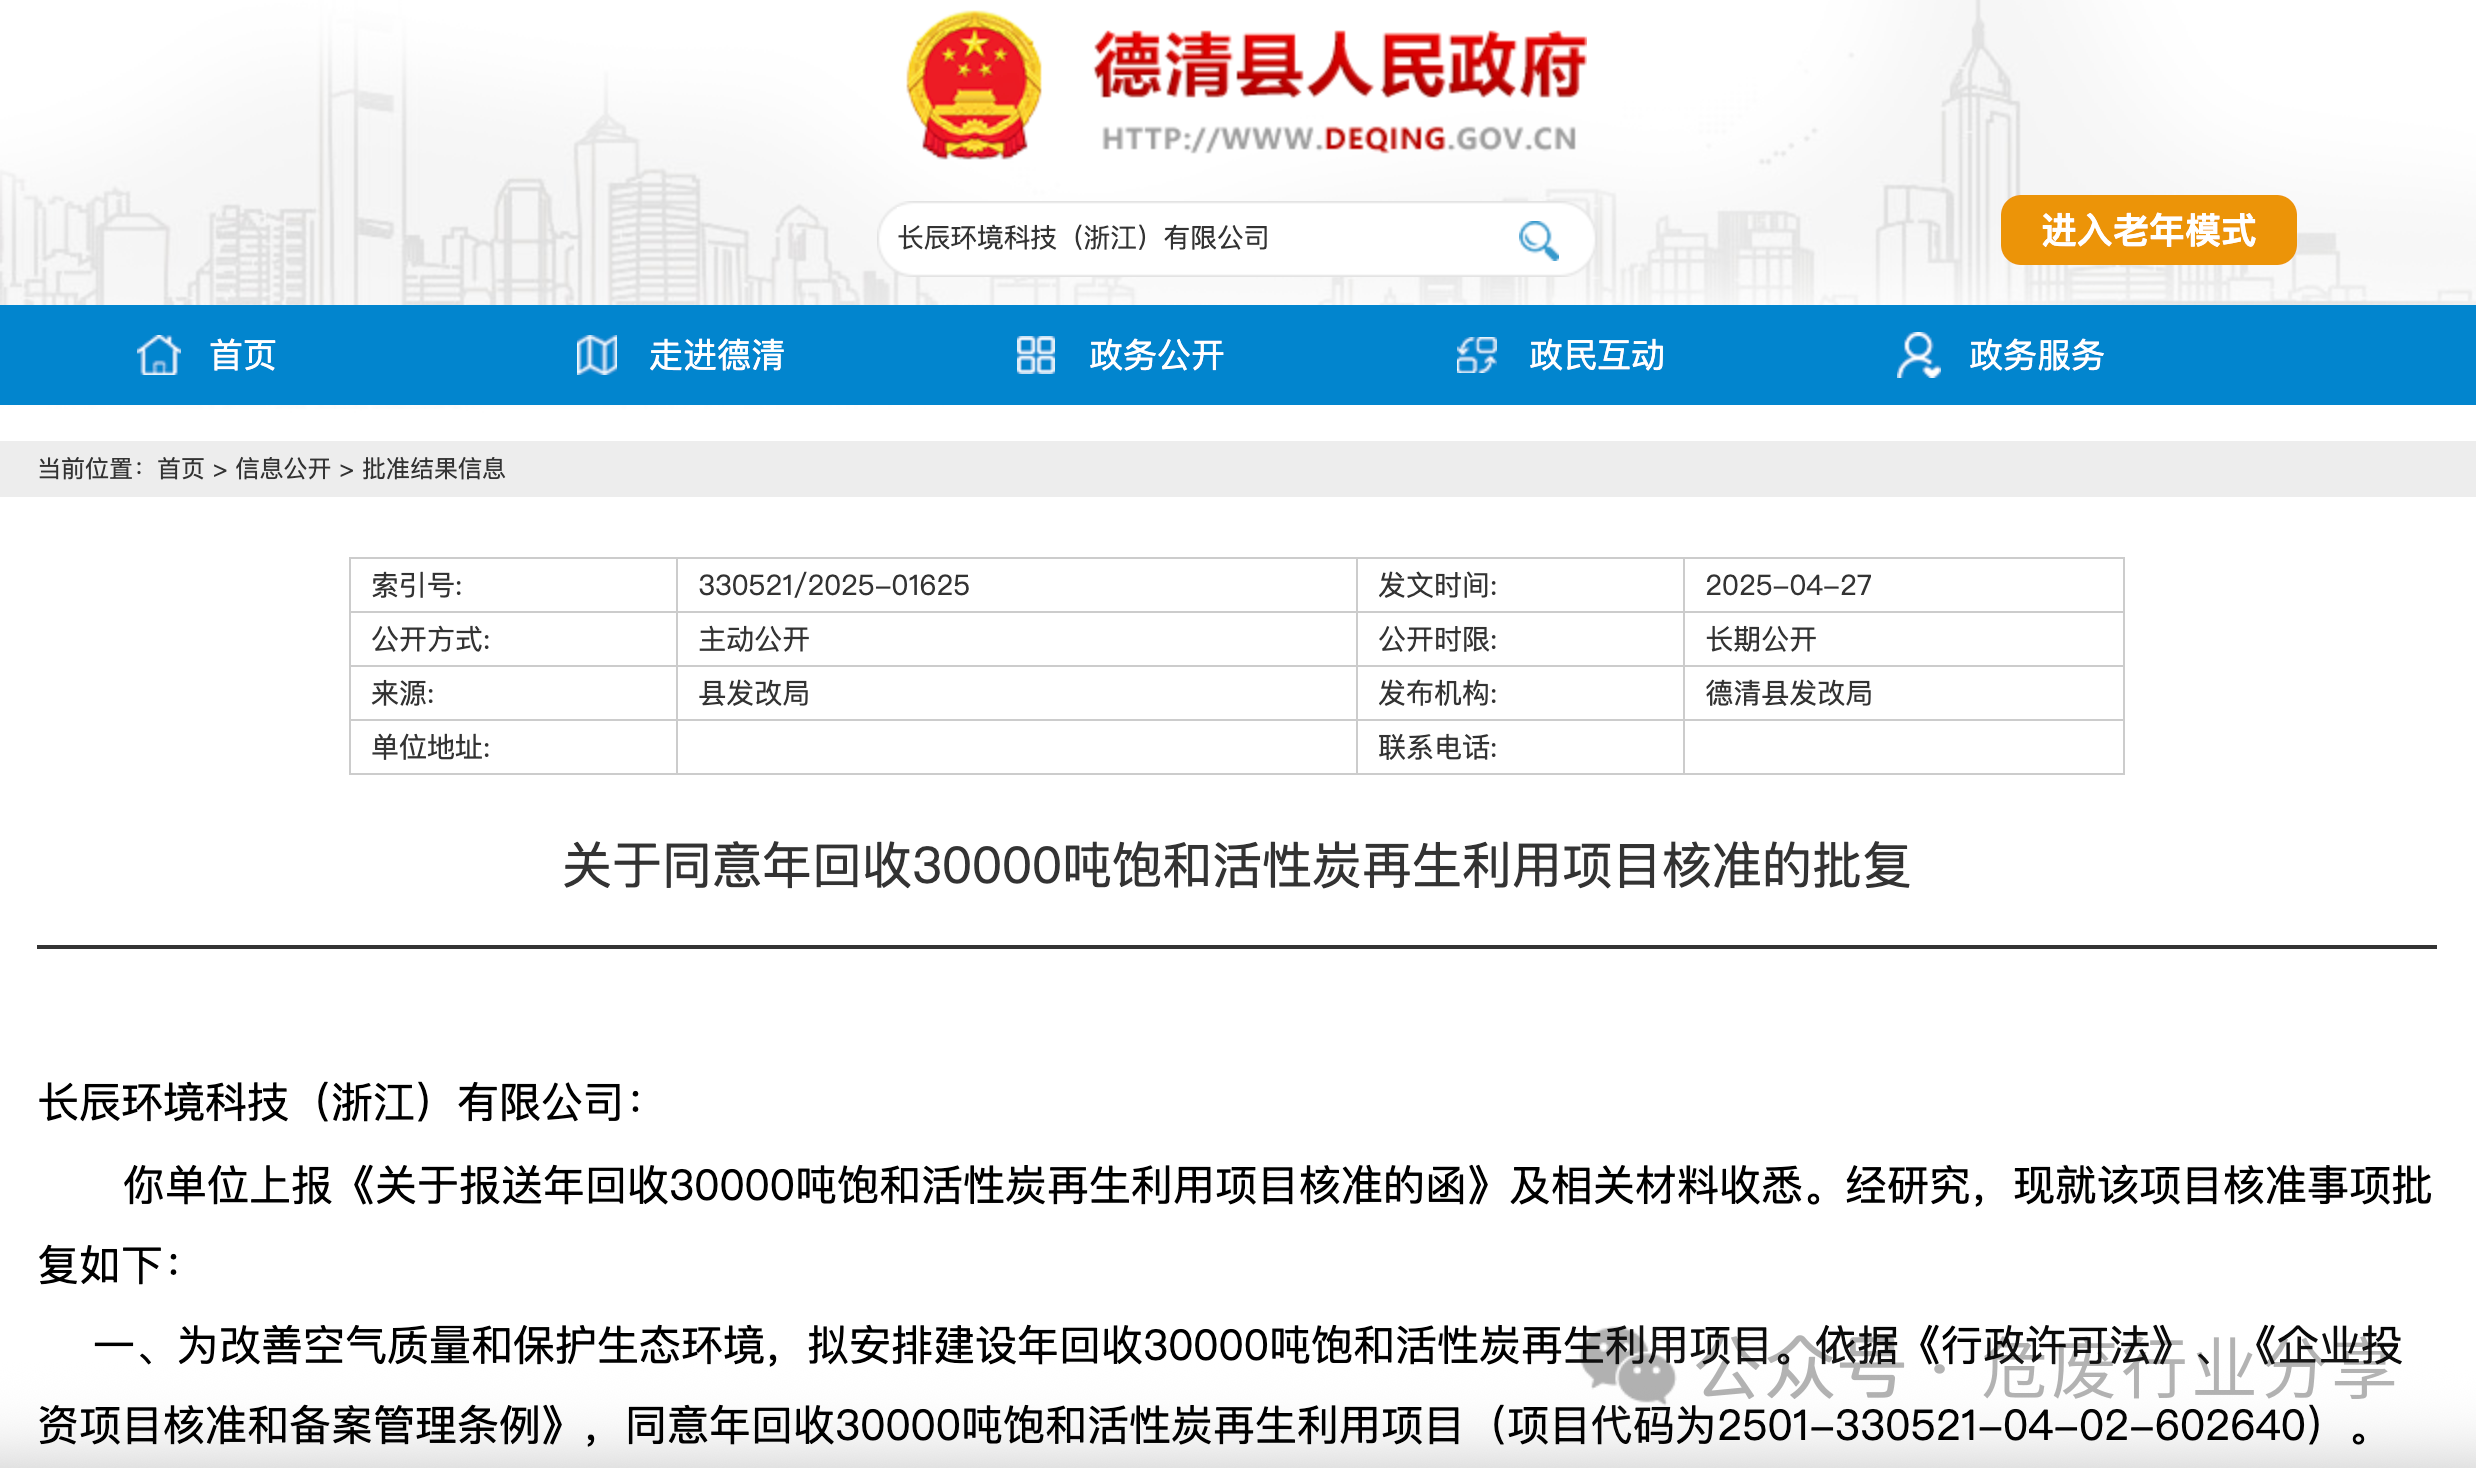Click the 索引号: label cell
This screenshot has width=2476, height=1468.
(513, 585)
